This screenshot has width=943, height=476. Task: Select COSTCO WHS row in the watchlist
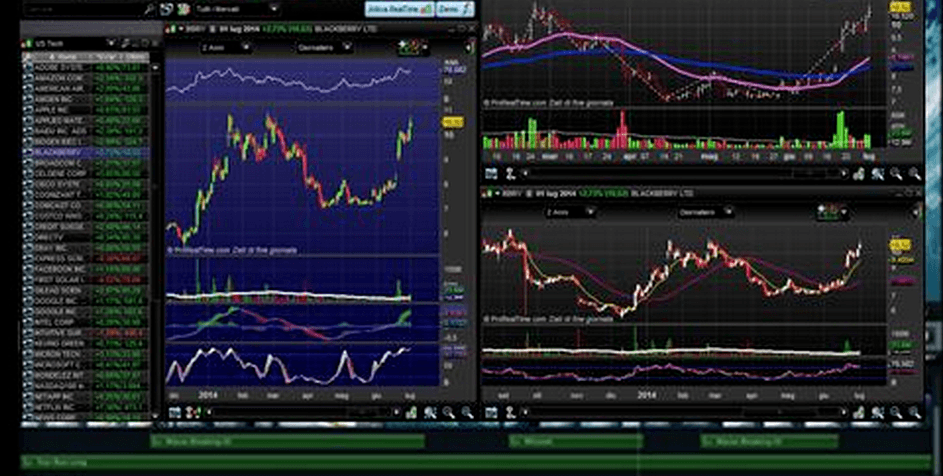87,216
